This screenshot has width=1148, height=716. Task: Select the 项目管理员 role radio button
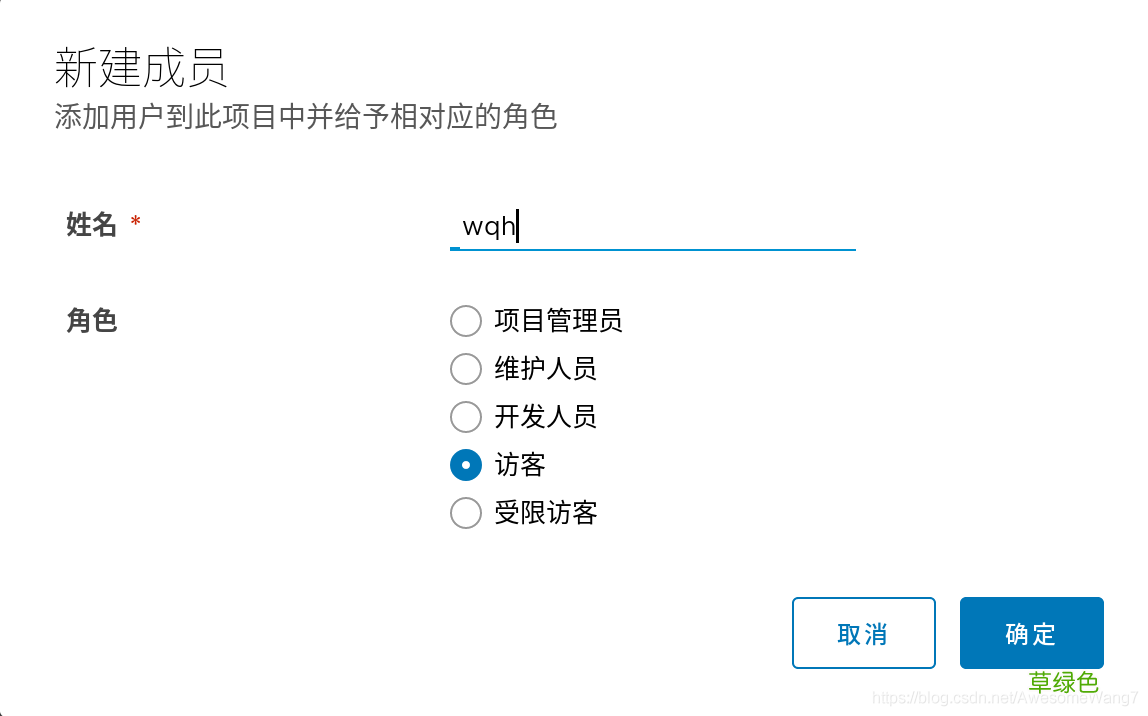coord(466,321)
